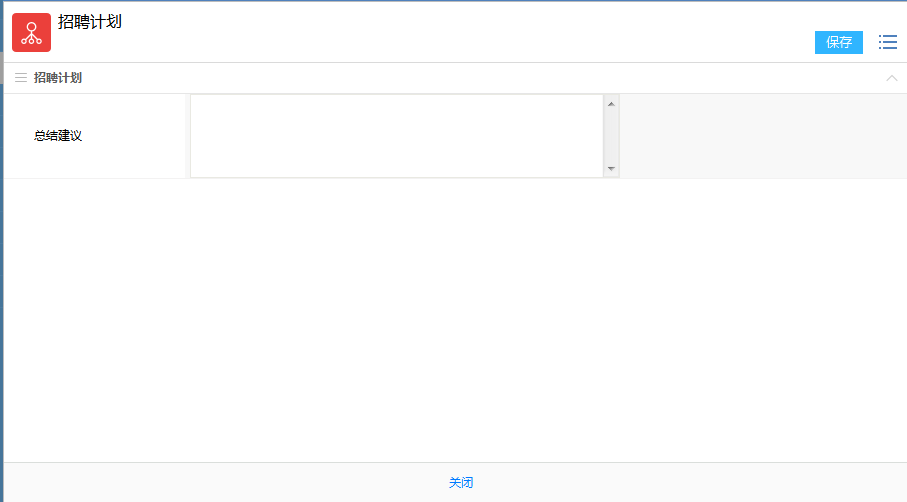Click the gray handle on left window edge
Viewport: 907px width, 502px height.
[x=2, y=68]
